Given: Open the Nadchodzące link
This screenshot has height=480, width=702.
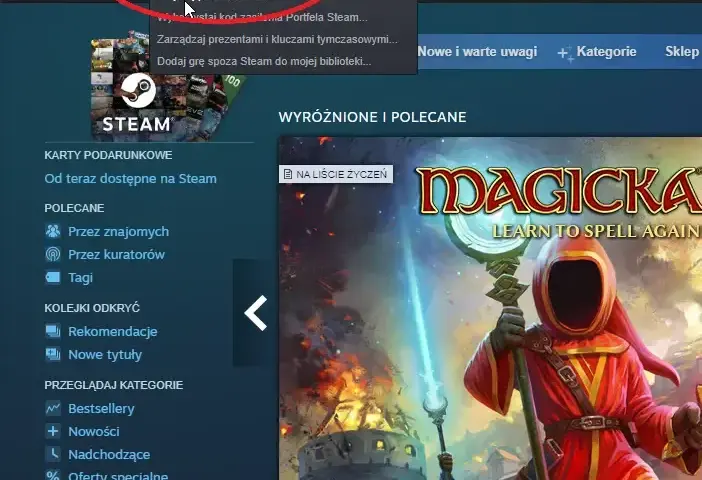Looking at the screenshot, I should pos(109,454).
